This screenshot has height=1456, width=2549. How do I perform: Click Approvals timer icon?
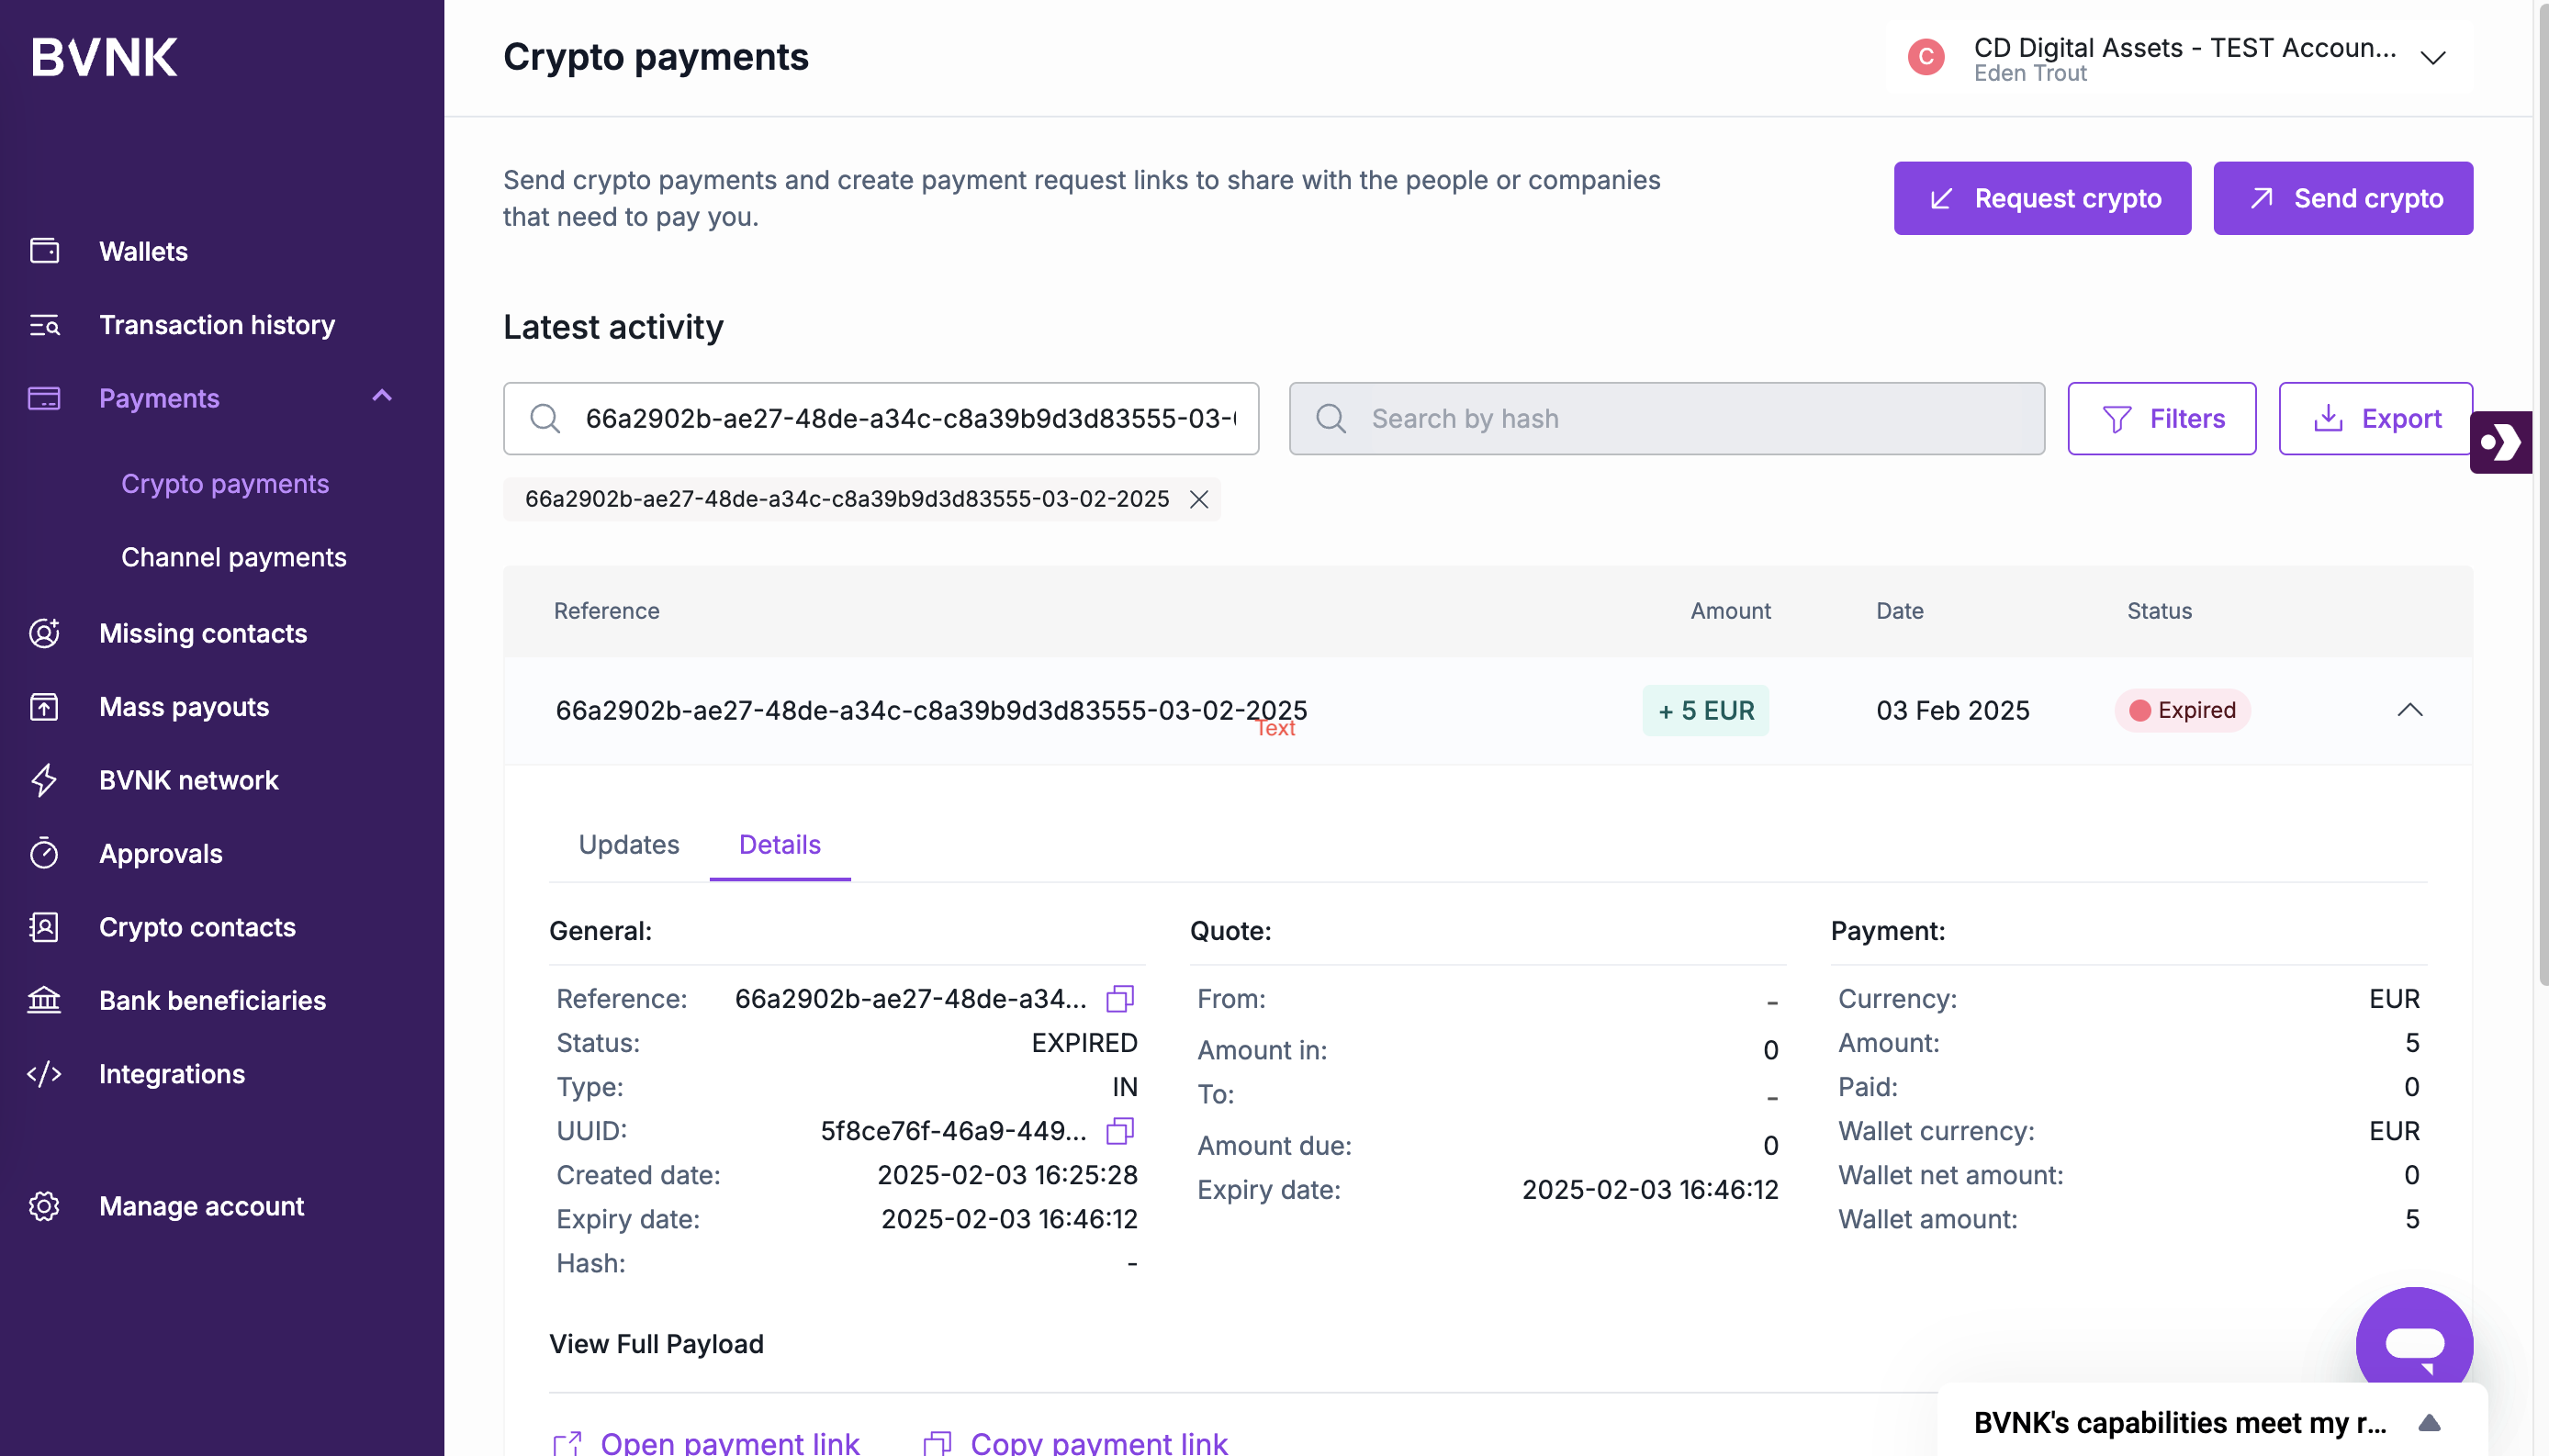(44, 853)
